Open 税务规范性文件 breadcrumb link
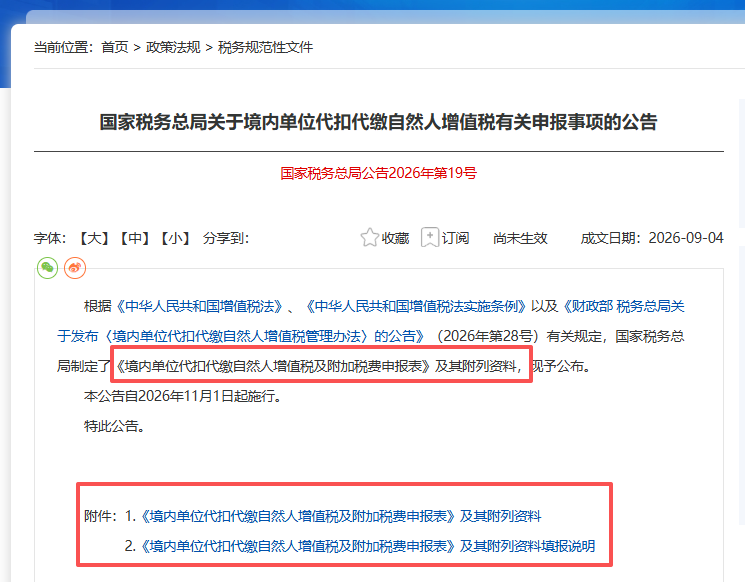This screenshot has height=582, width=745. [265, 48]
